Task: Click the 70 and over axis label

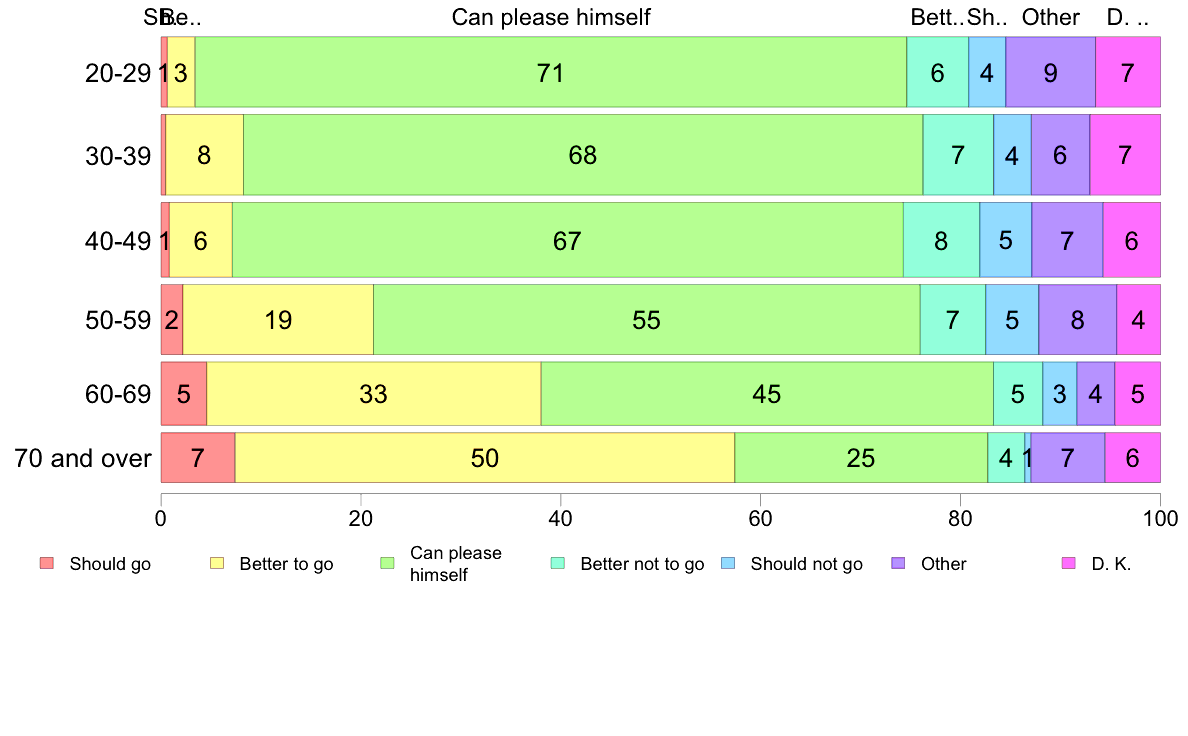Action: point(83,458)
